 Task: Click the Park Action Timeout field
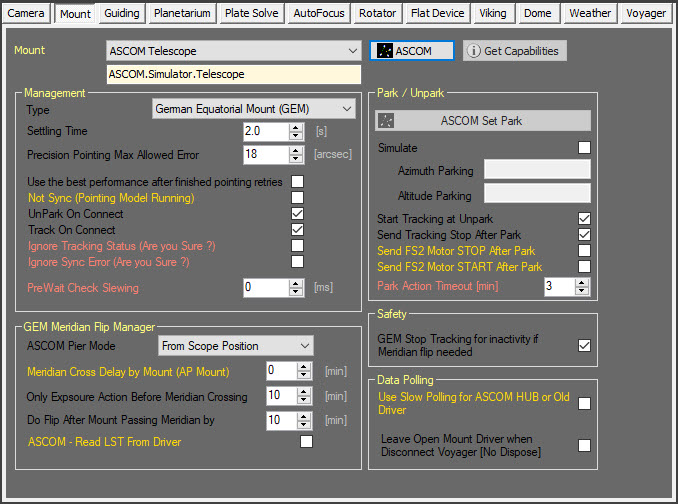[x=560, y=286]
